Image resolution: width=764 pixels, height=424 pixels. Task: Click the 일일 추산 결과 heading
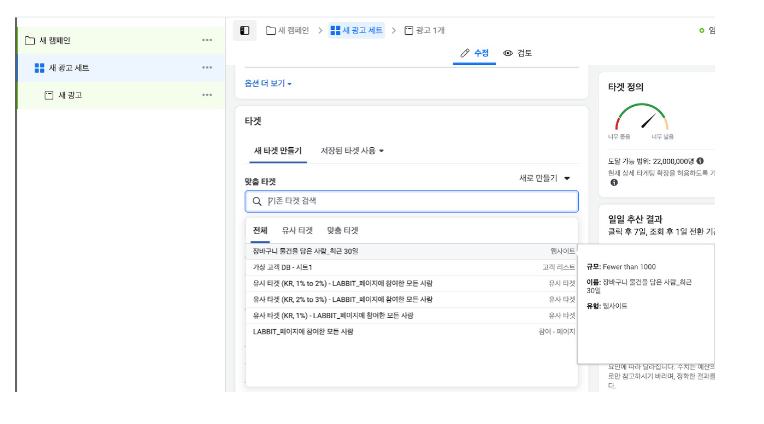coord(635,219)
